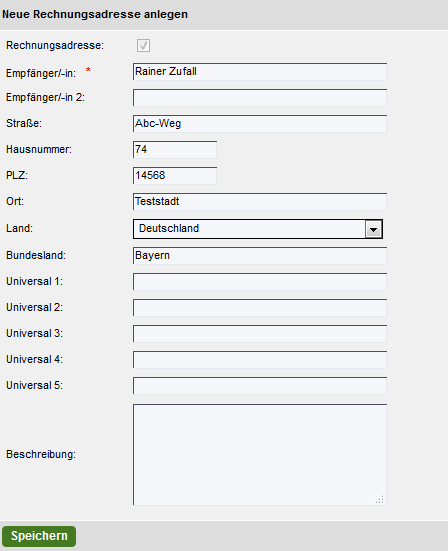Save the address with Speichern button
The image size is (448, 551).
39,536
